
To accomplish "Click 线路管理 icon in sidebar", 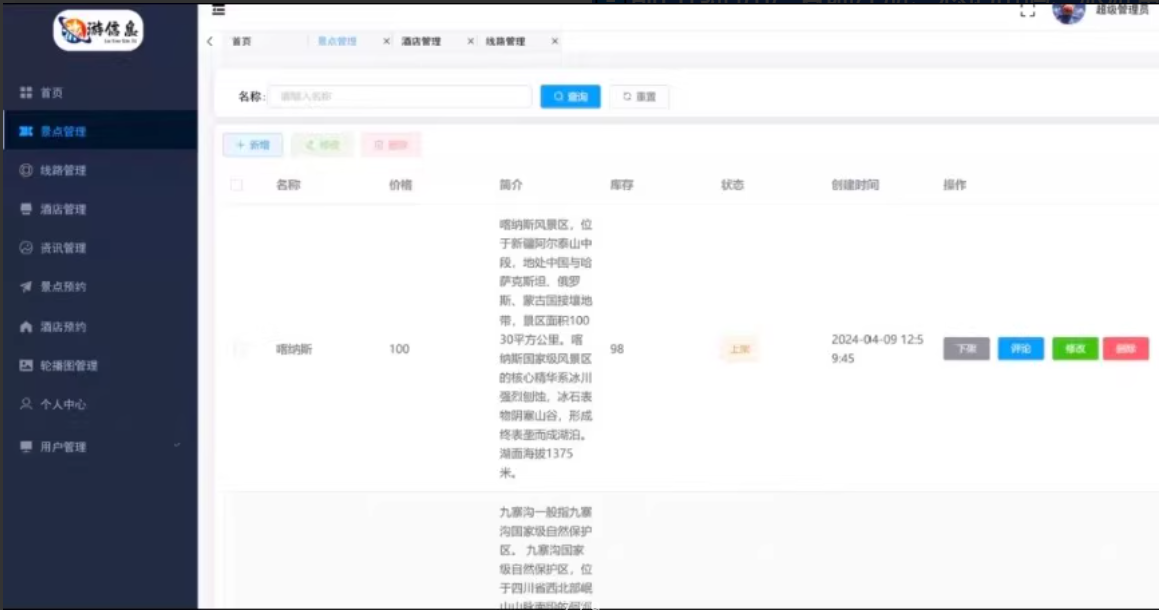I will coord(26,170).
